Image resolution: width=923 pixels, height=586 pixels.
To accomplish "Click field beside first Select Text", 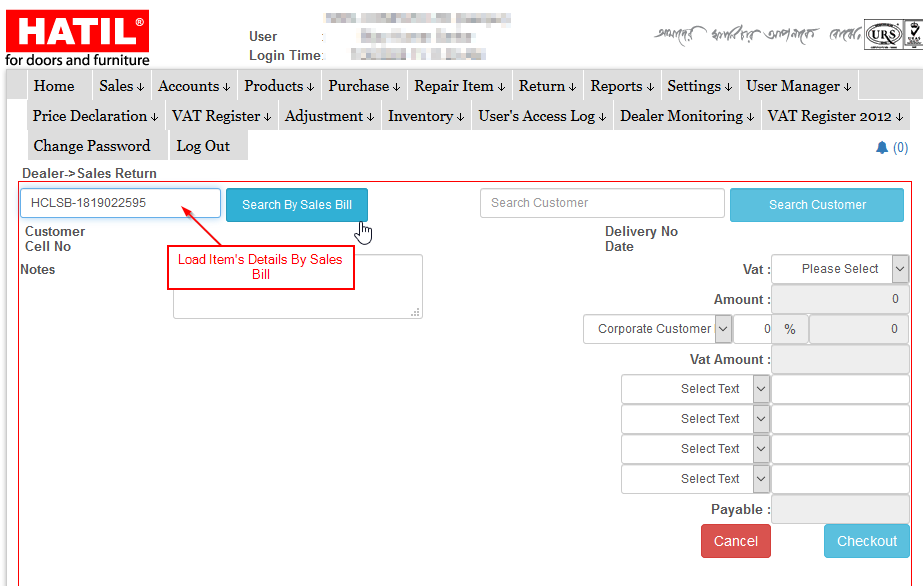I will pyautogui.click(x=840, y=389).
